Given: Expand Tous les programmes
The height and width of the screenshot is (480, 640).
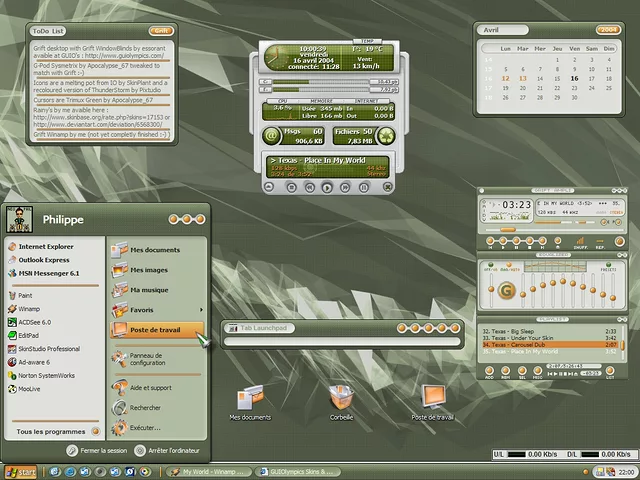Looking at the screenshot, I should pos(52,431).
